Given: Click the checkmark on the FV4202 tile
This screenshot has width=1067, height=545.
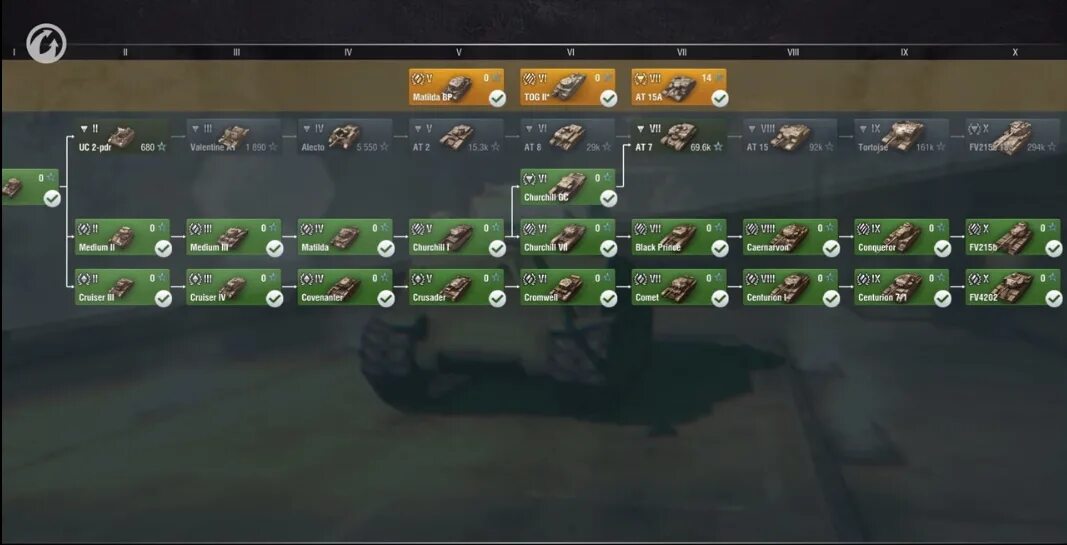Looking at the screenshot, I should coord(1053,299).
